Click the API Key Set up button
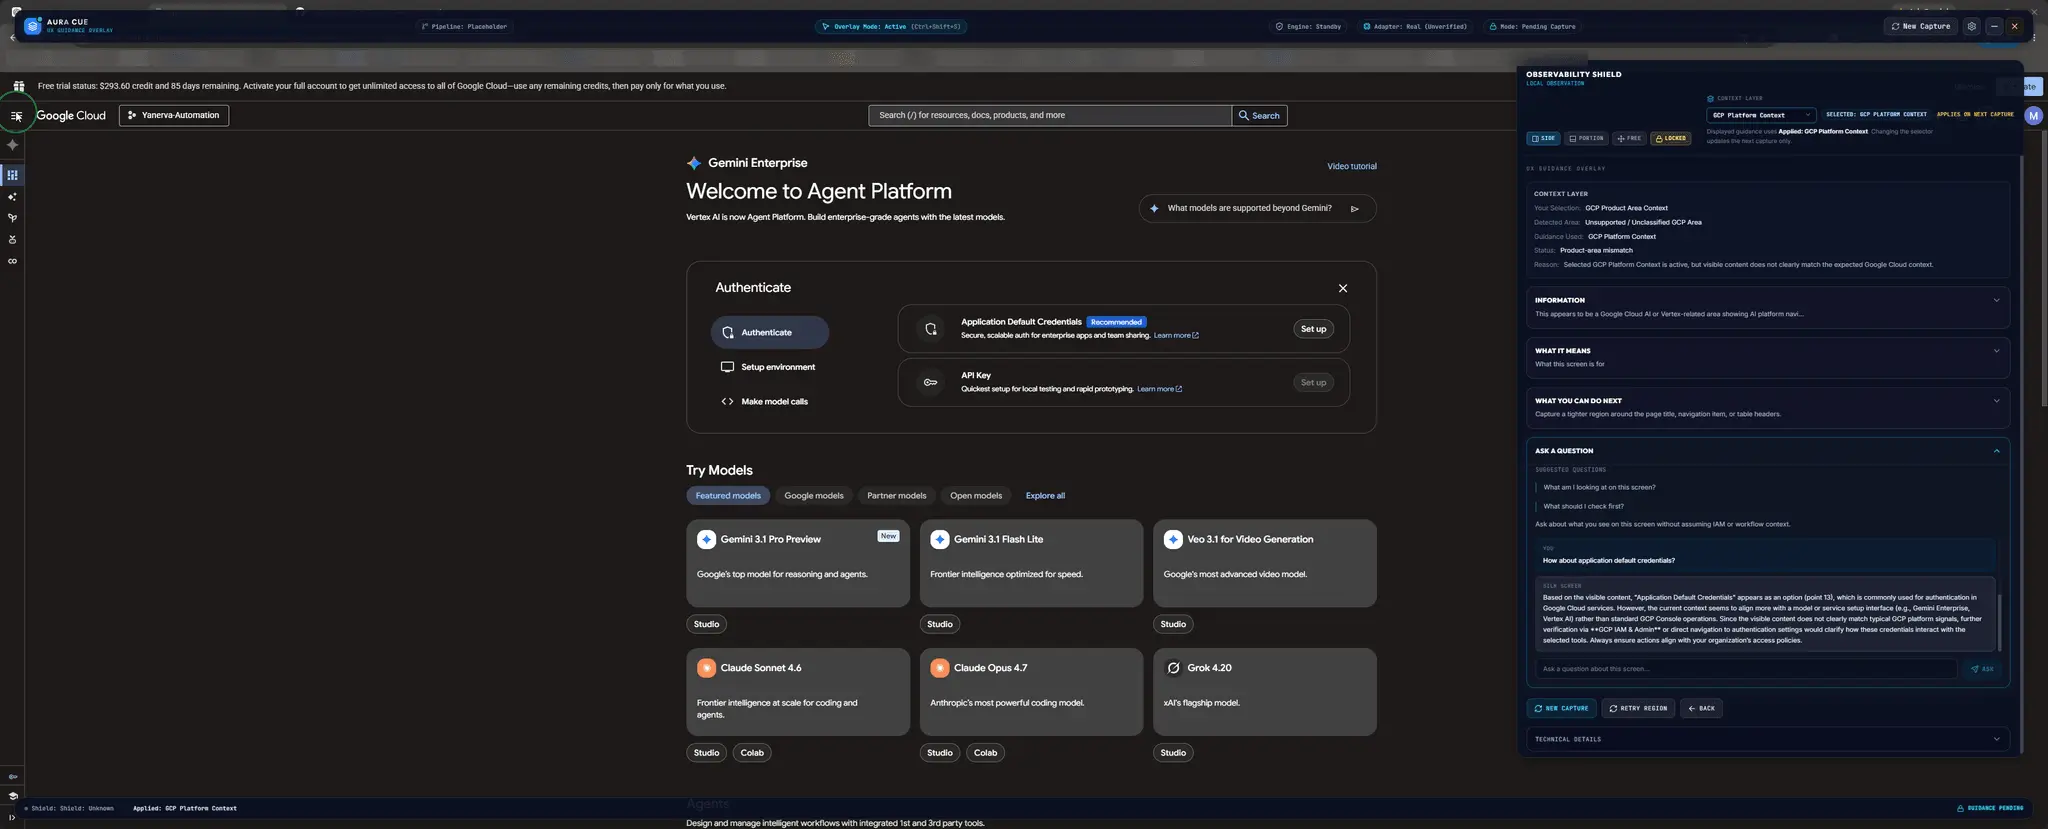The height and width of the screenshot is (829, 2048). coord(1313,382)
